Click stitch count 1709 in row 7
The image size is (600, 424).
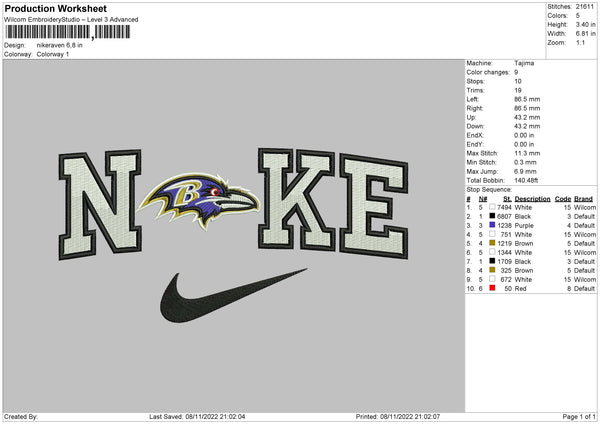[x=504, y=262]
